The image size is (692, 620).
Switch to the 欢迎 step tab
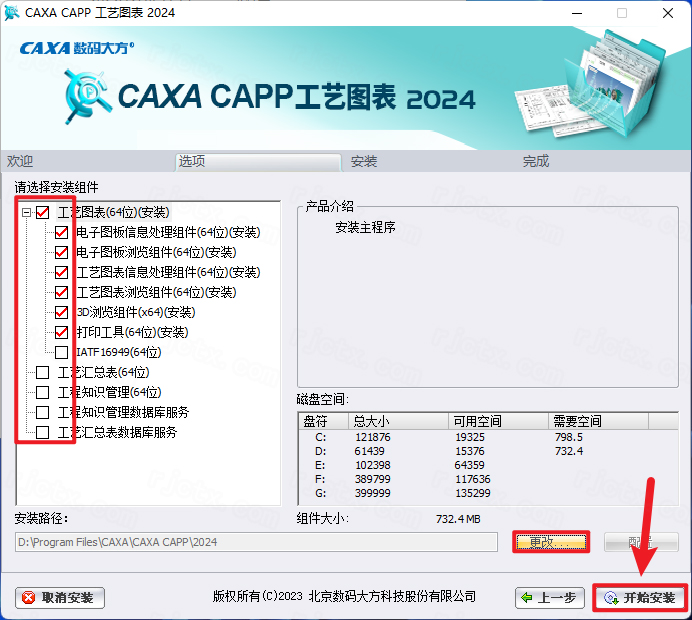pyautogui.click(x=20, y=161)
